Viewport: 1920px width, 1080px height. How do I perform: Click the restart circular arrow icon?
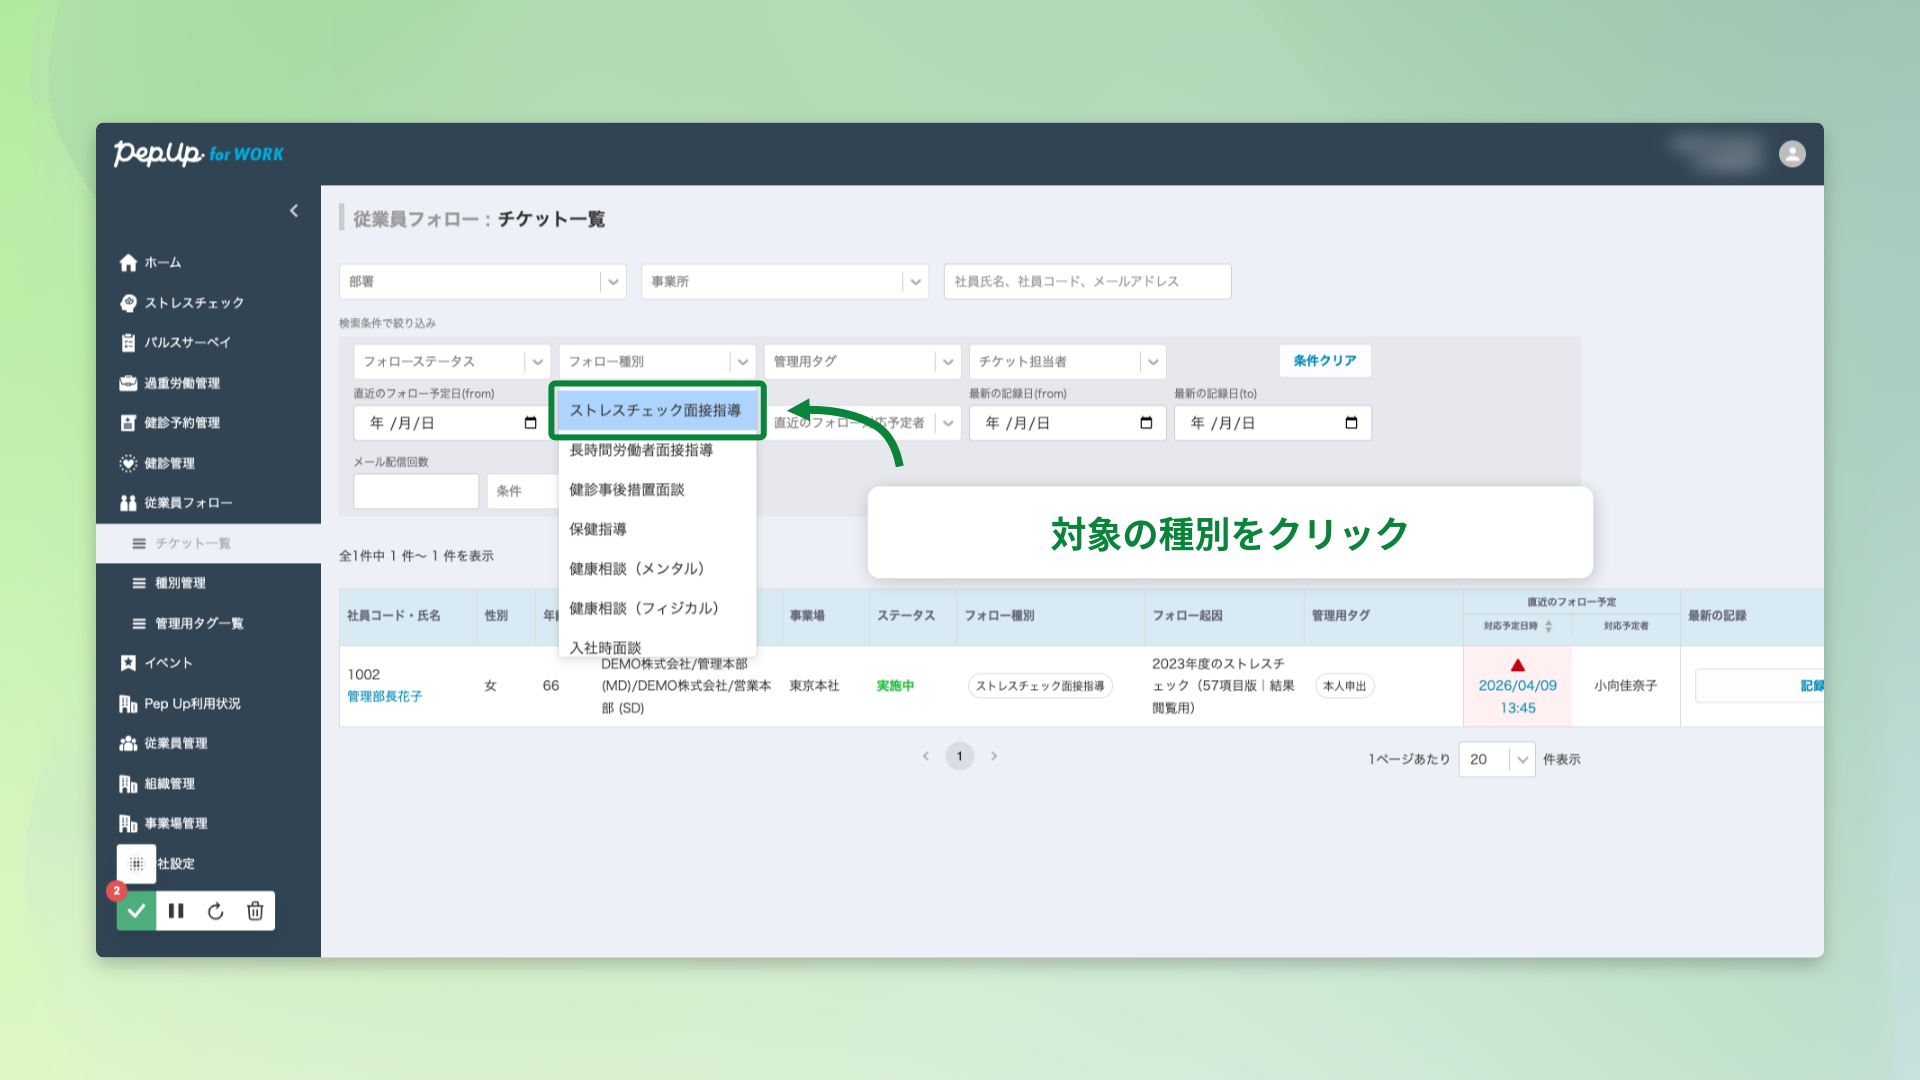[x=216, y=911]
